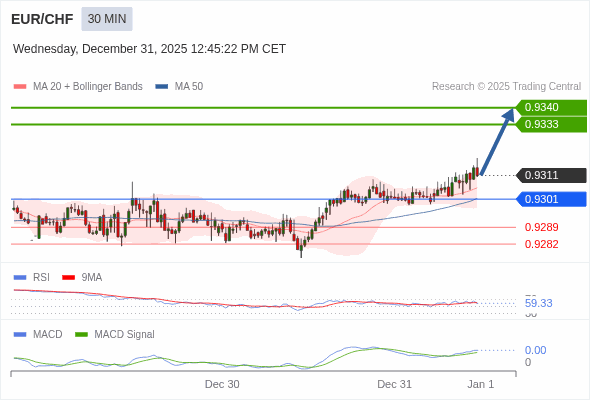The width and height of the screenshot is (590, 400).
Task: Click the MA 50 legend label
Action: [189, 87]
